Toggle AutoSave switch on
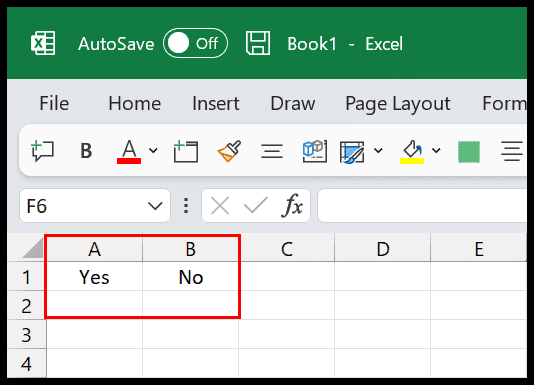 click(x=195, y=43)
